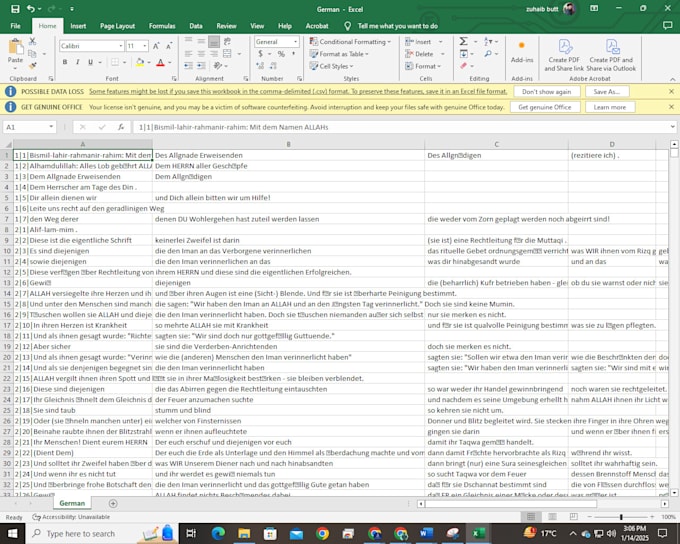Select the German sheet tab
680x544 pixels.
pyautogui.click(x=72, y=503)
